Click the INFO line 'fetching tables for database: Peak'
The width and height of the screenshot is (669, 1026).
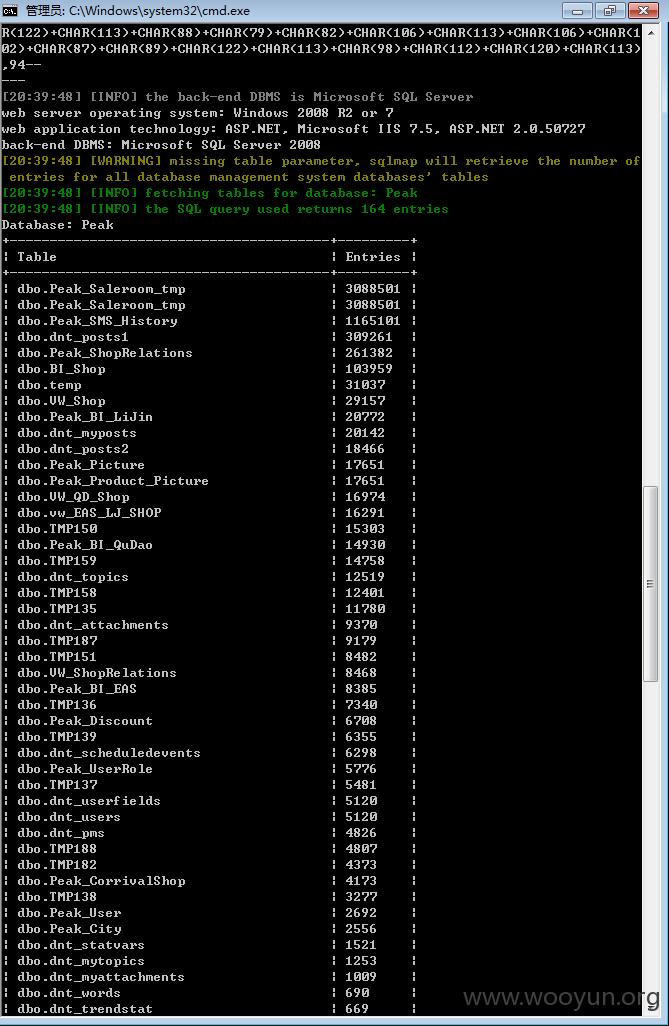tap(209, 193)
